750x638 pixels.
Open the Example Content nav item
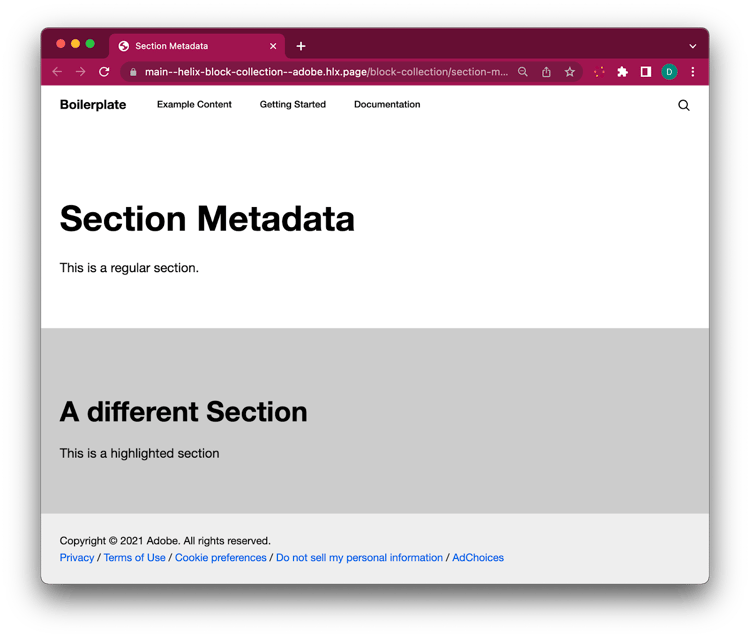194,105
